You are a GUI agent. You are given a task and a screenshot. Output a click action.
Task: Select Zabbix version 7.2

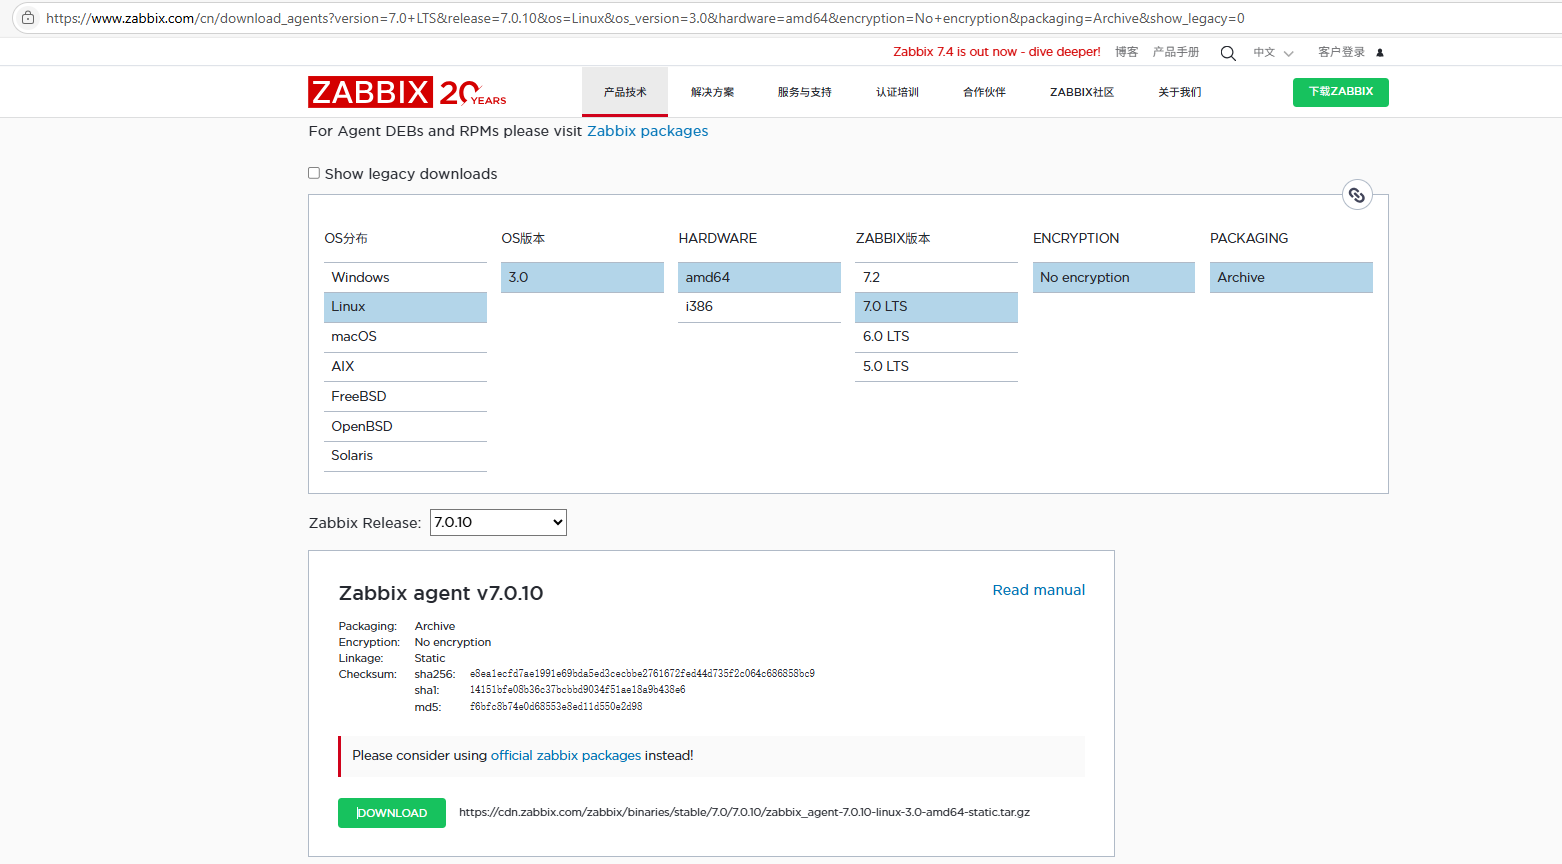coord(936,278)
